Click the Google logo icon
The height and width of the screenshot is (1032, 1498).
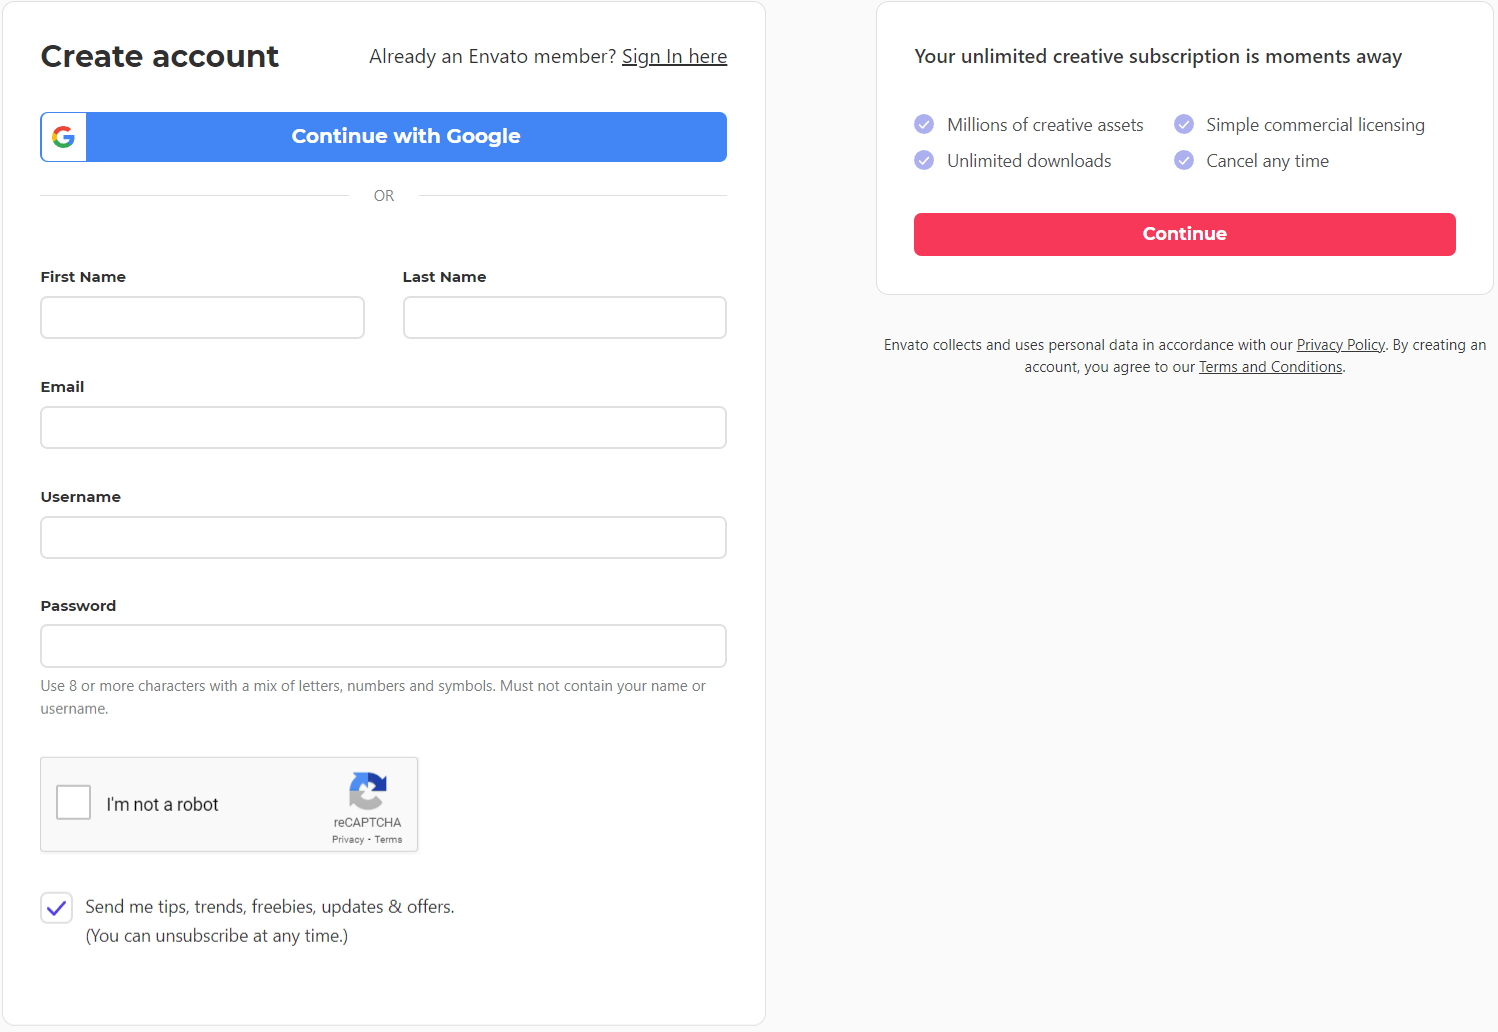point(64,137)
